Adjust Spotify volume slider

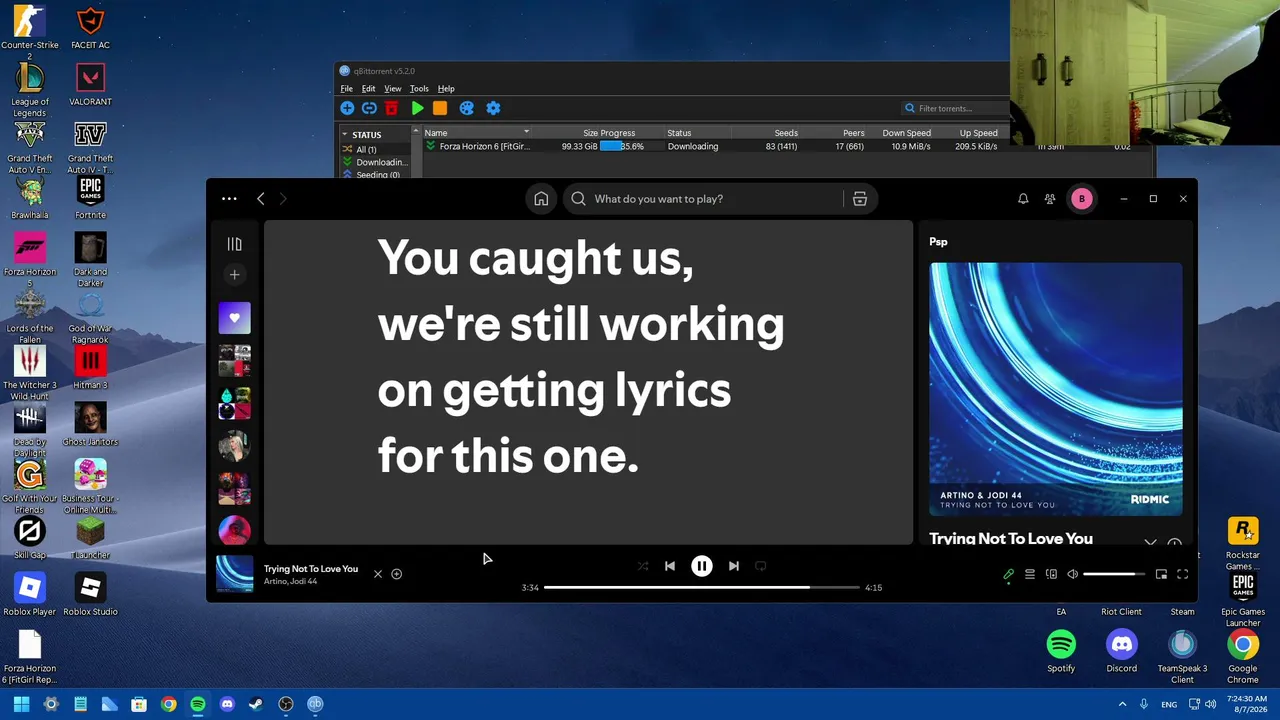[1115, 574]
